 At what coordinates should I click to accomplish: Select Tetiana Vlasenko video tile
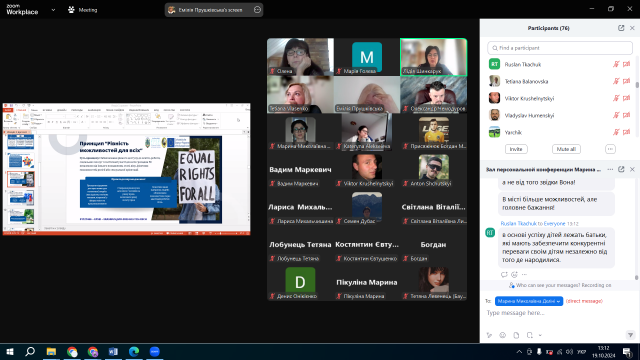300,94
